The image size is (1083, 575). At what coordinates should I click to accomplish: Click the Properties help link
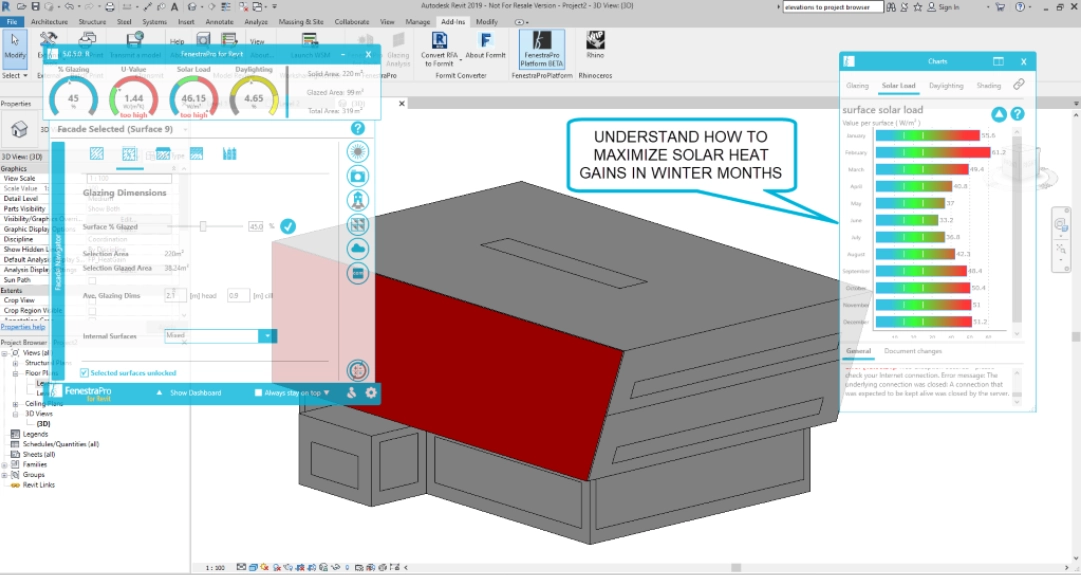coord(23,327)
